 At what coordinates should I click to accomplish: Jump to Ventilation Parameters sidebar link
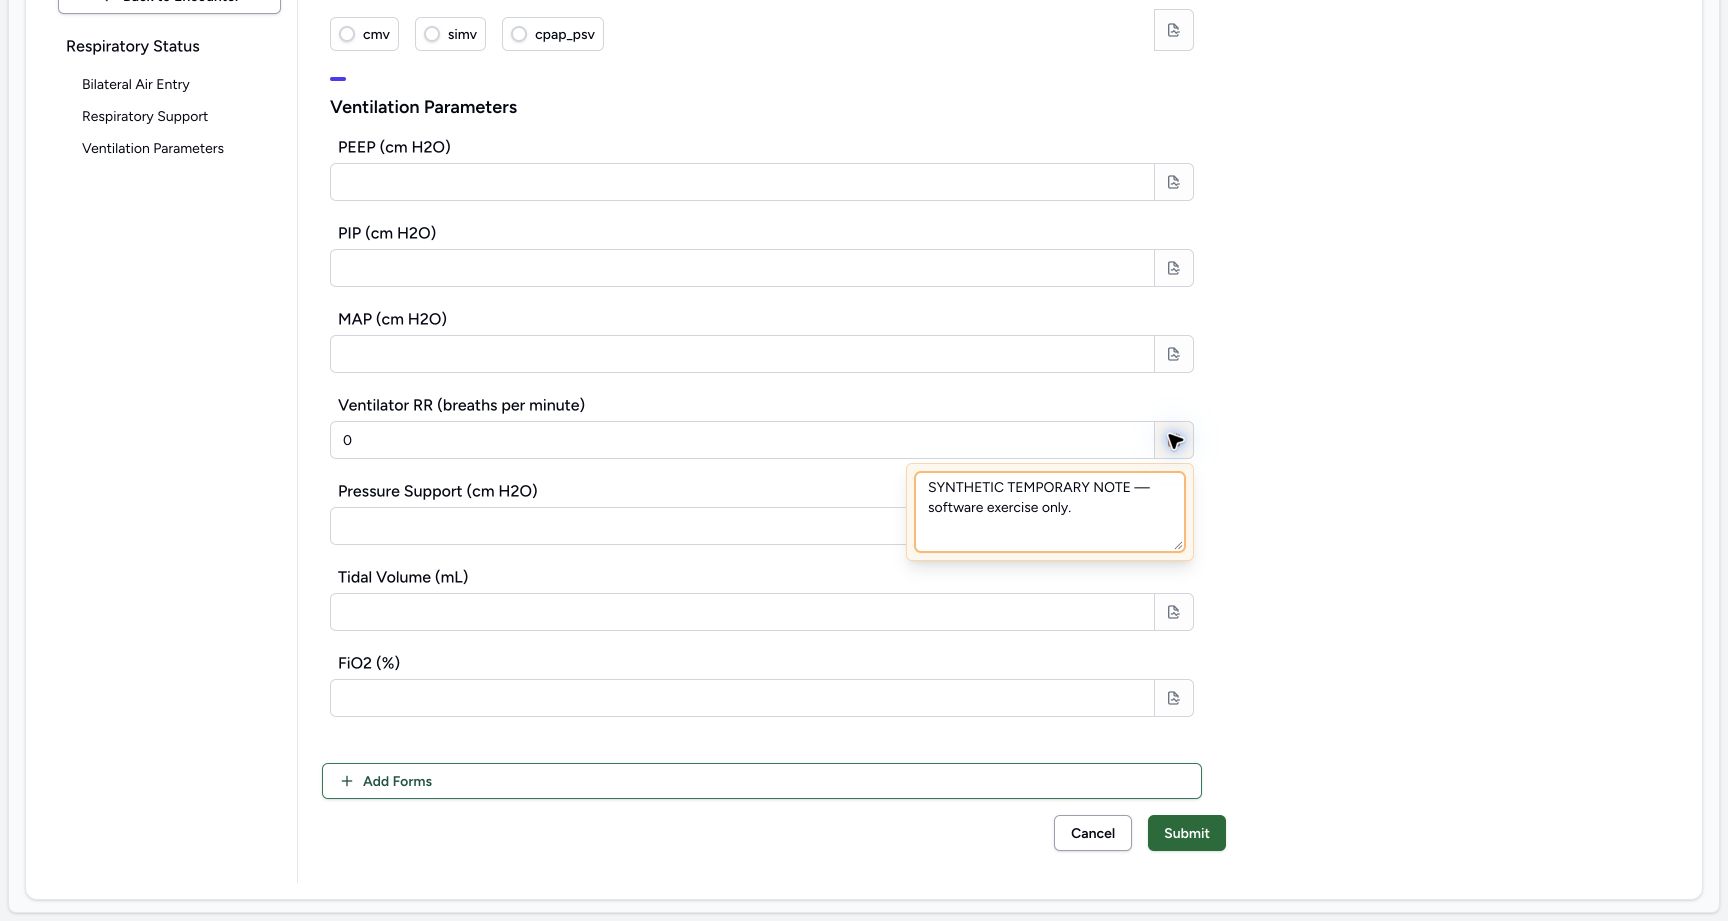pyautogui.click(x=153, y=148)
